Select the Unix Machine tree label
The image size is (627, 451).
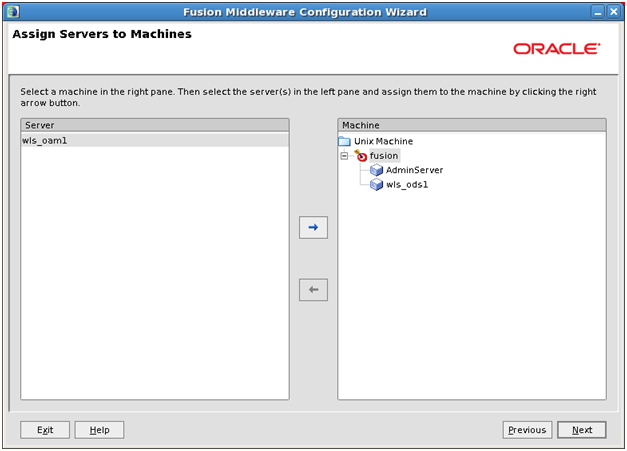[383, 141]
